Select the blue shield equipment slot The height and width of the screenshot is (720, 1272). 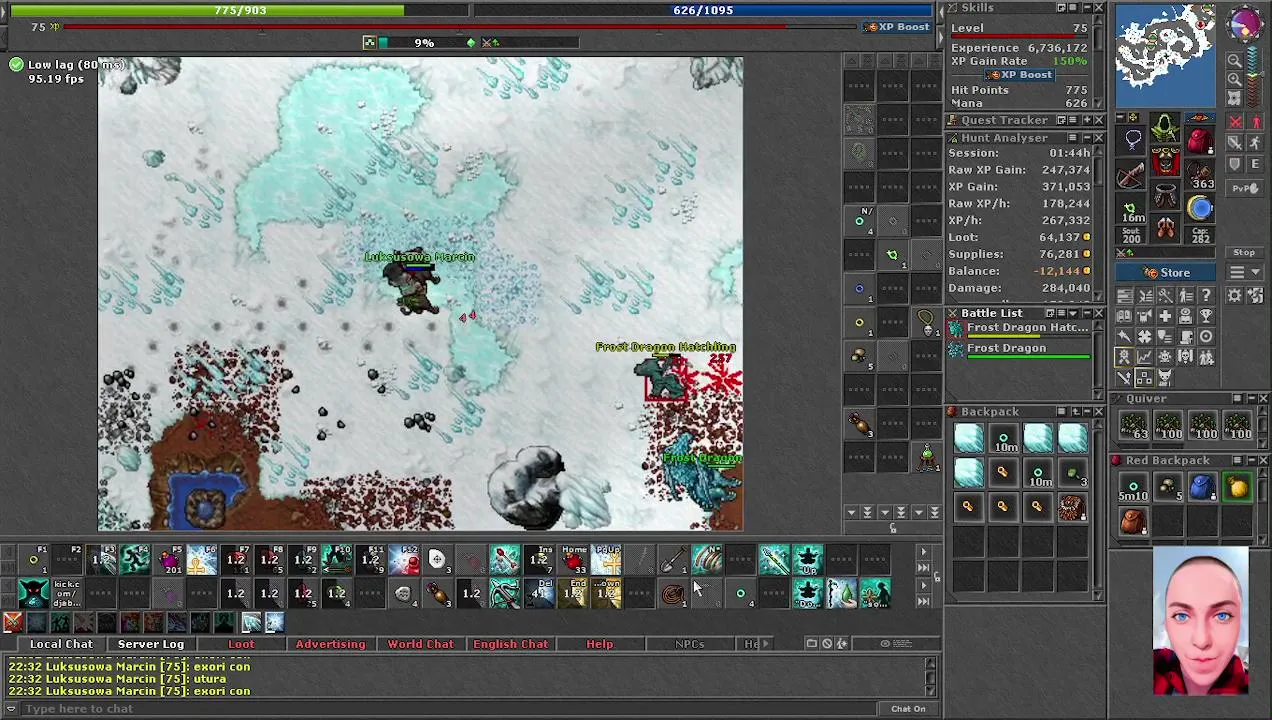pyautogui.click(x=1200, y=207)
